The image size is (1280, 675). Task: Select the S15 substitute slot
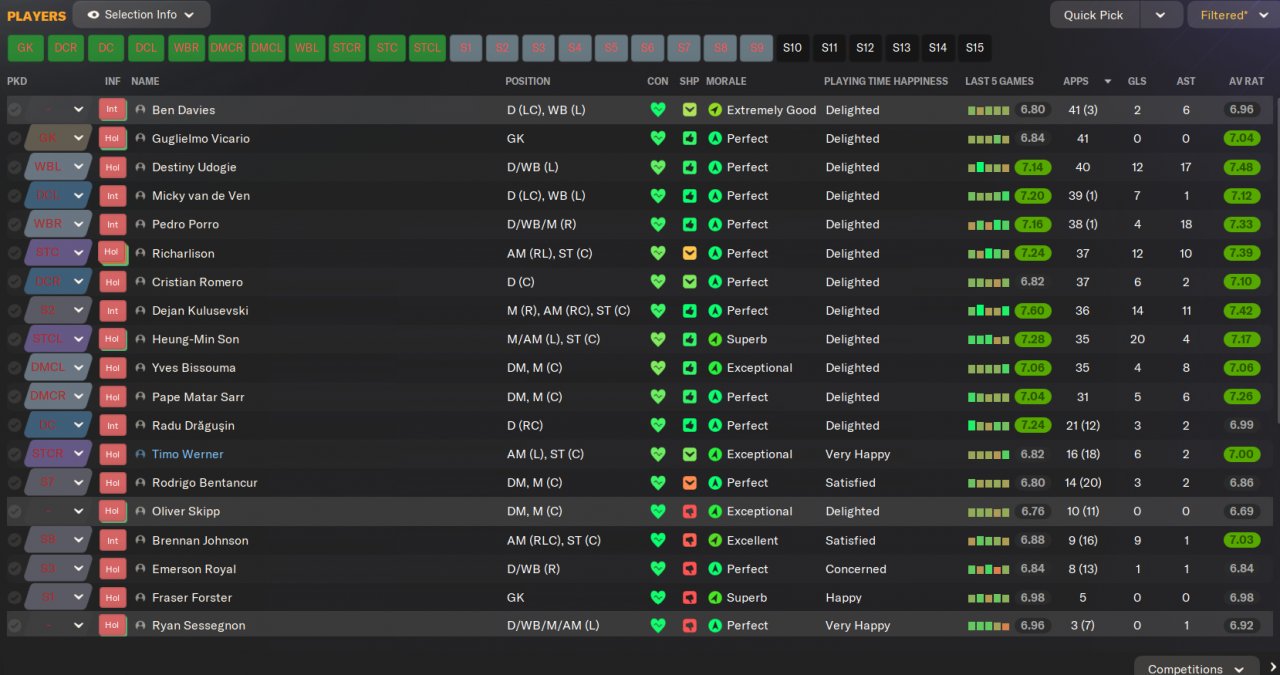[974, 48]
